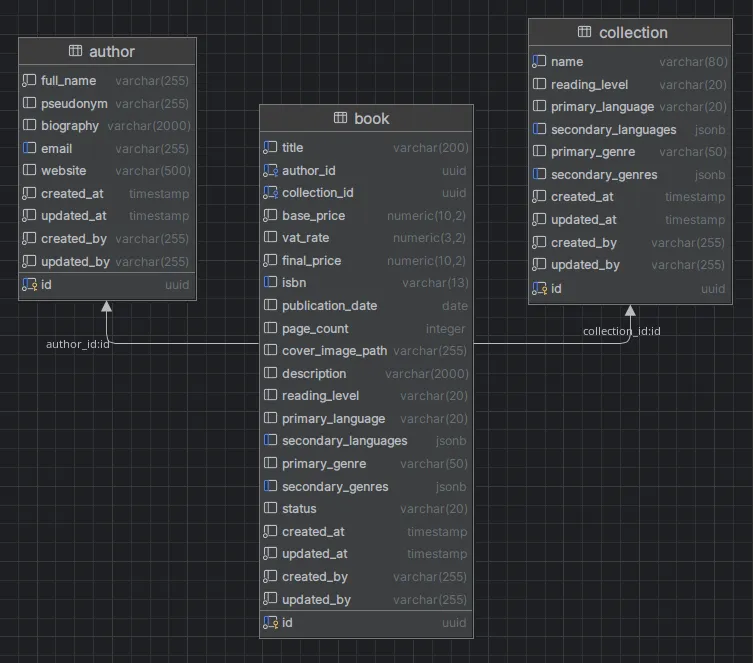Click the primary key icon of author id
Image resolution: width=753 pixels, height=663 pixels.
click(x=30, y=285)
